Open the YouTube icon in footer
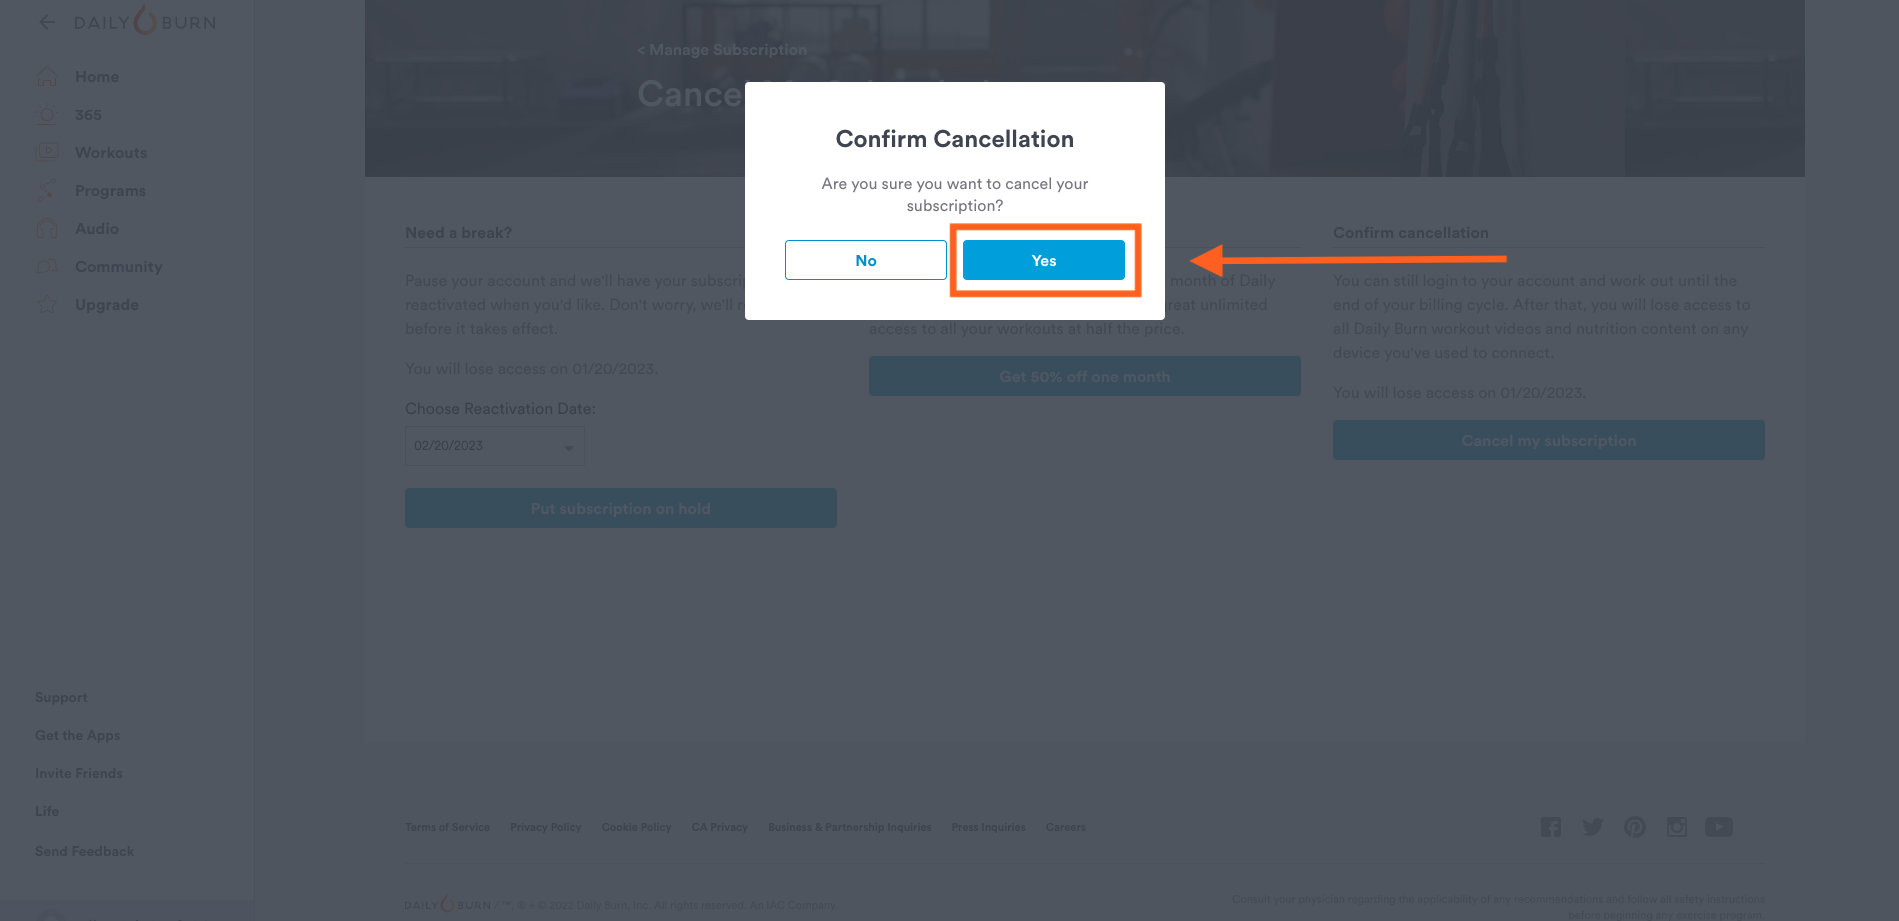Image resolution: width=1899 pixels, height=921 pixels. pos(1719,827)
